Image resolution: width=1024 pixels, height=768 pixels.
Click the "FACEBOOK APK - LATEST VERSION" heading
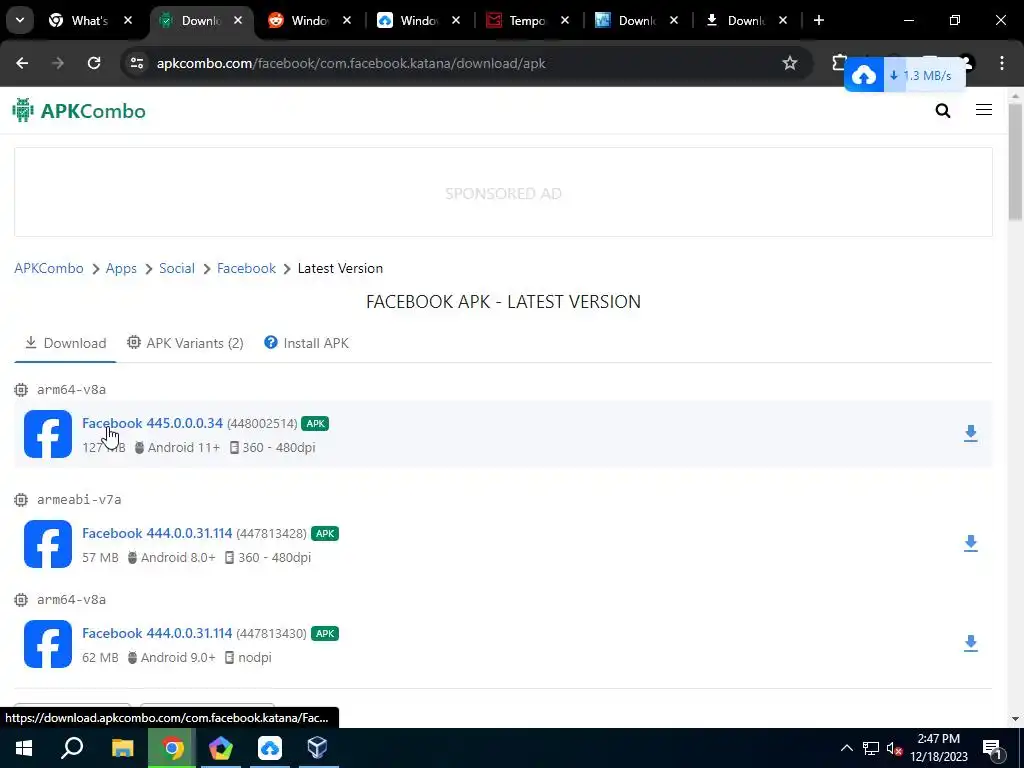click(503, 302)
